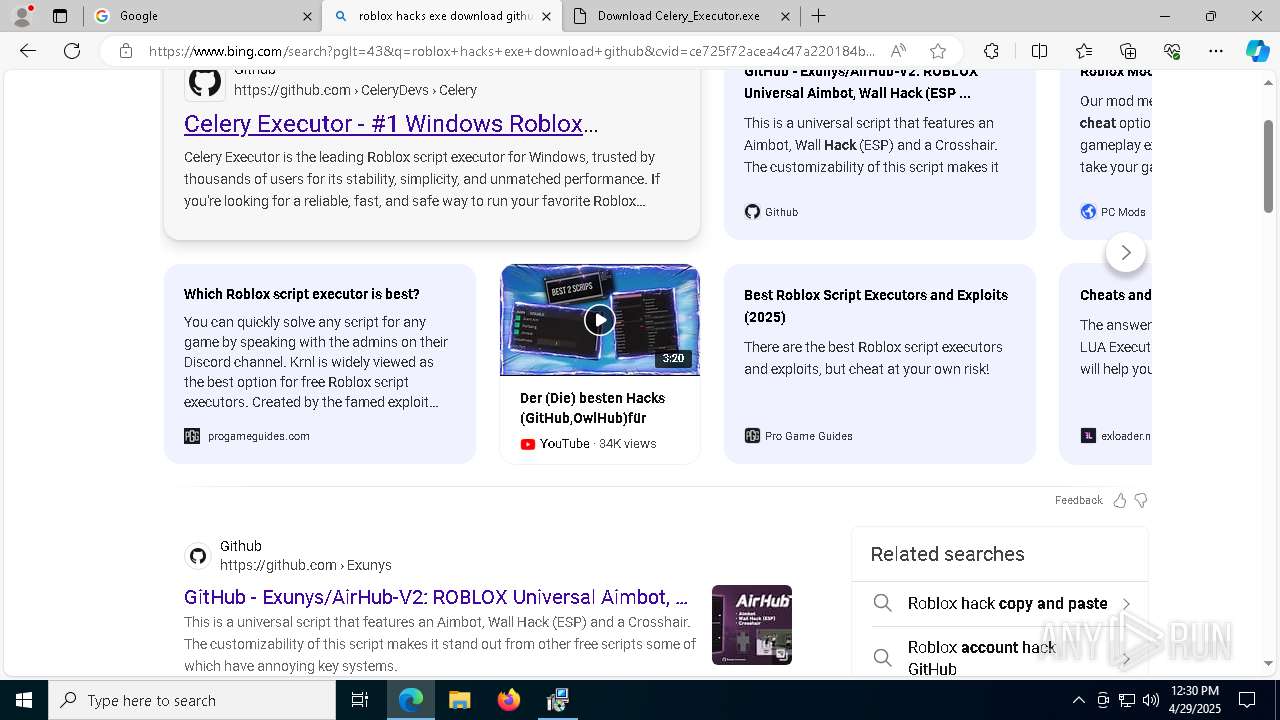
Task: Open Task View on the taskbar
Action: tap(360, 700)
